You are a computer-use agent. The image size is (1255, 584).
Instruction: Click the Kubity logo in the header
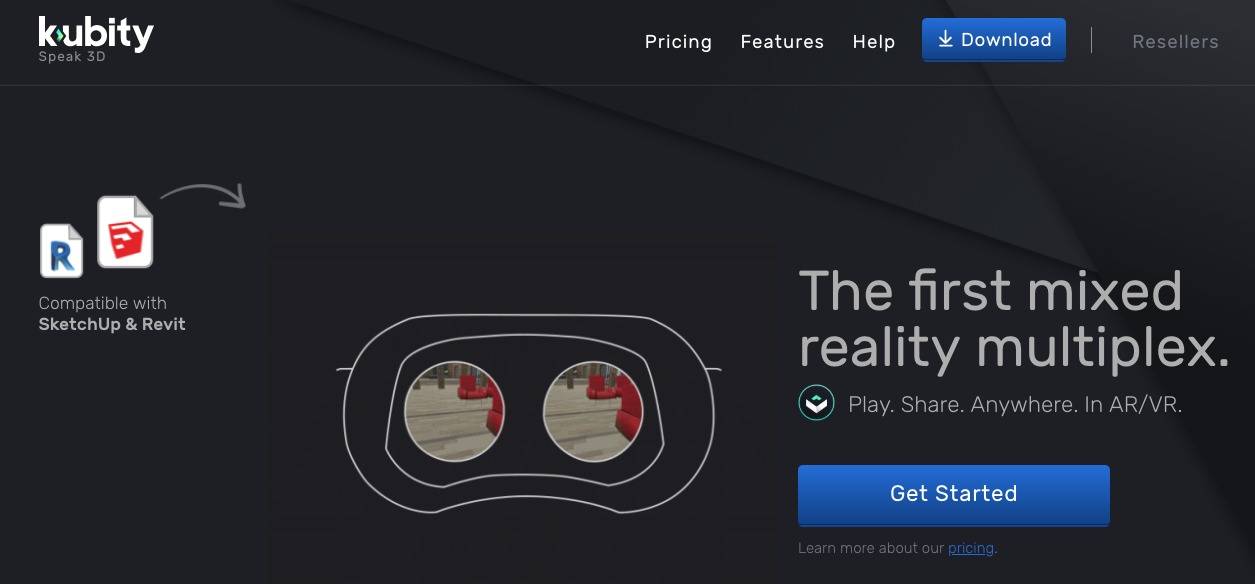tap(96, 33)
